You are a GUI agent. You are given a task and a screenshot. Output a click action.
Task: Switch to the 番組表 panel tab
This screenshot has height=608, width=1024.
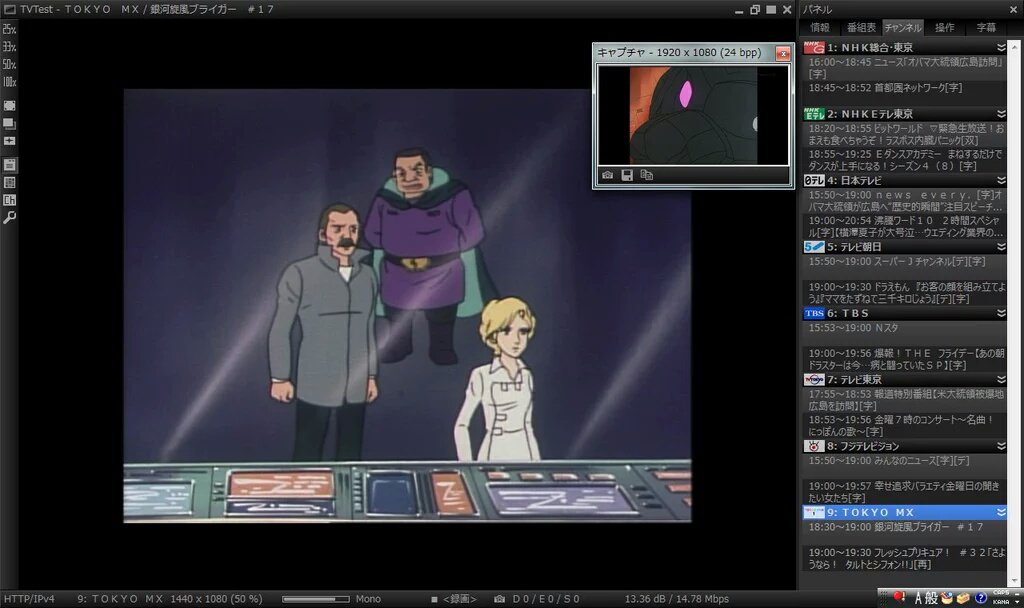pyautogui.click(x=861, y=27)
